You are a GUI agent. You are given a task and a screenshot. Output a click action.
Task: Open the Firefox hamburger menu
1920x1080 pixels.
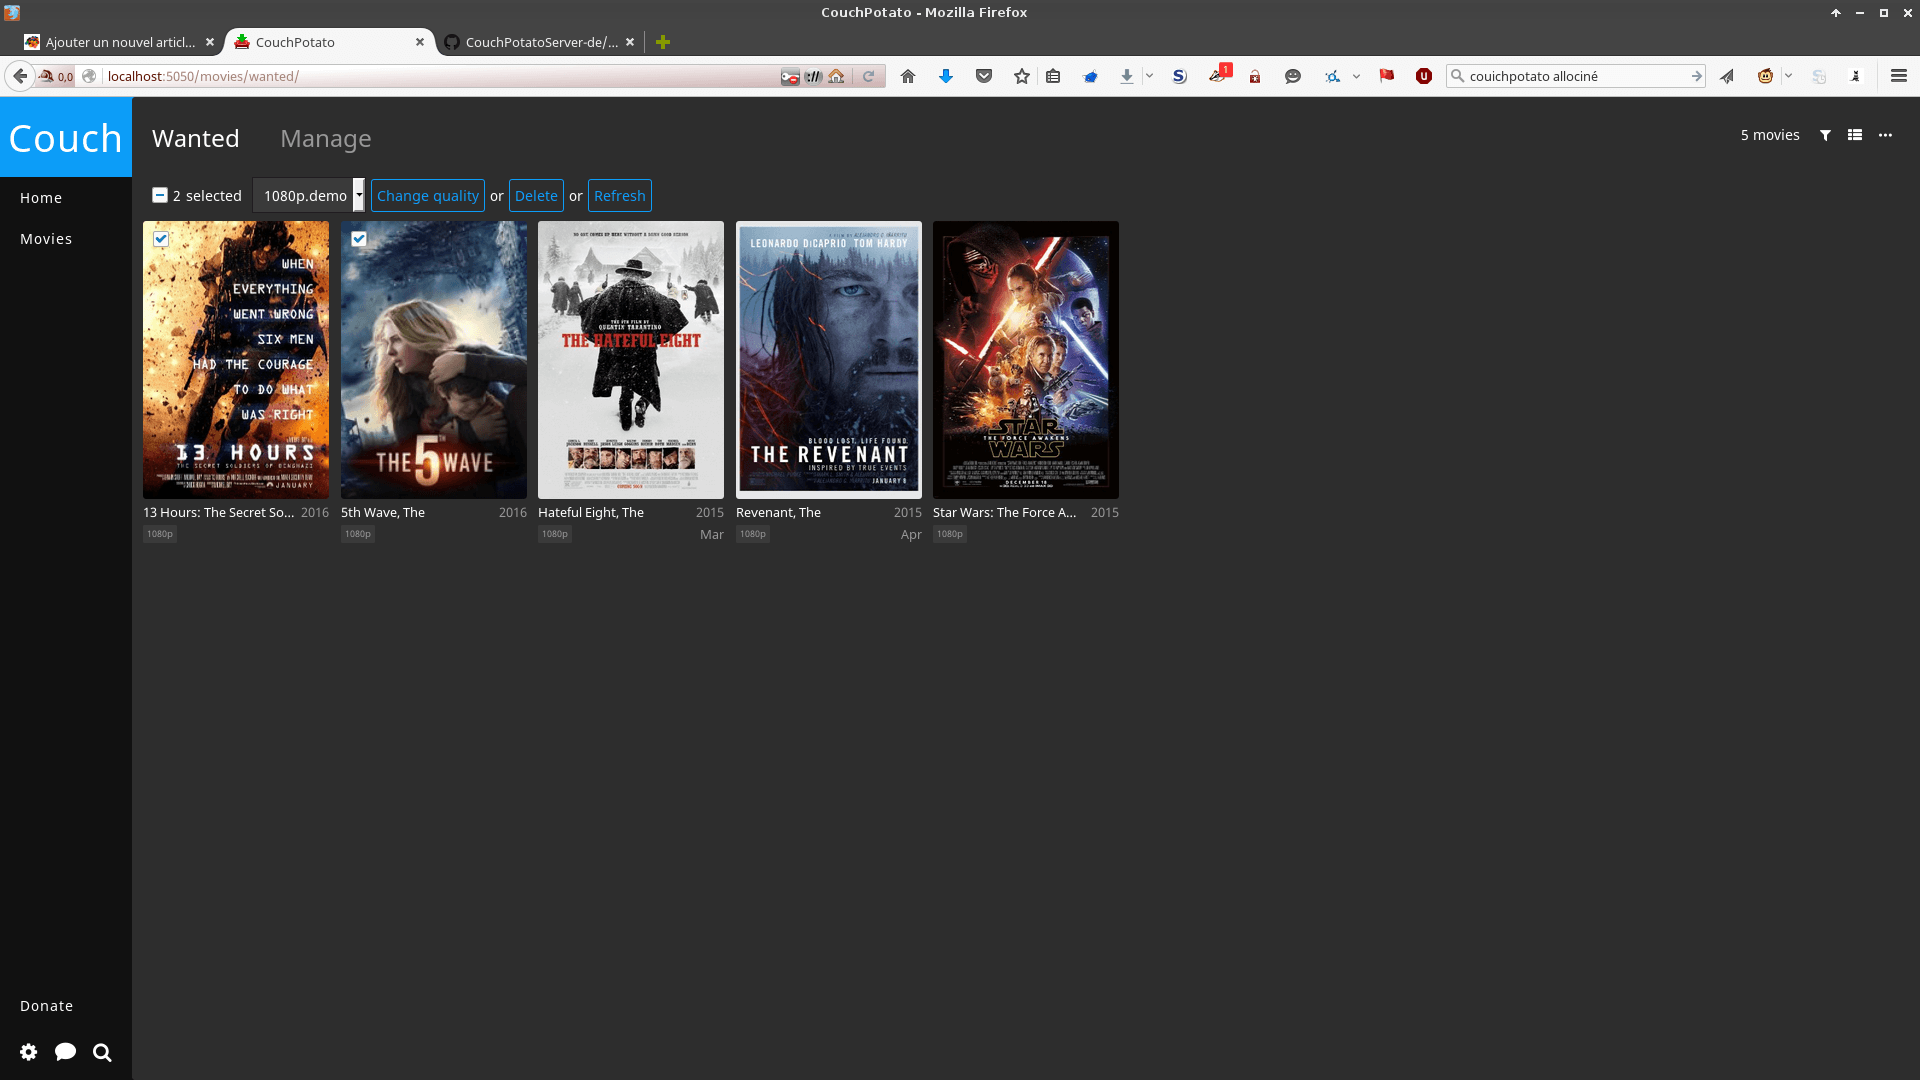click(1899, 76)
